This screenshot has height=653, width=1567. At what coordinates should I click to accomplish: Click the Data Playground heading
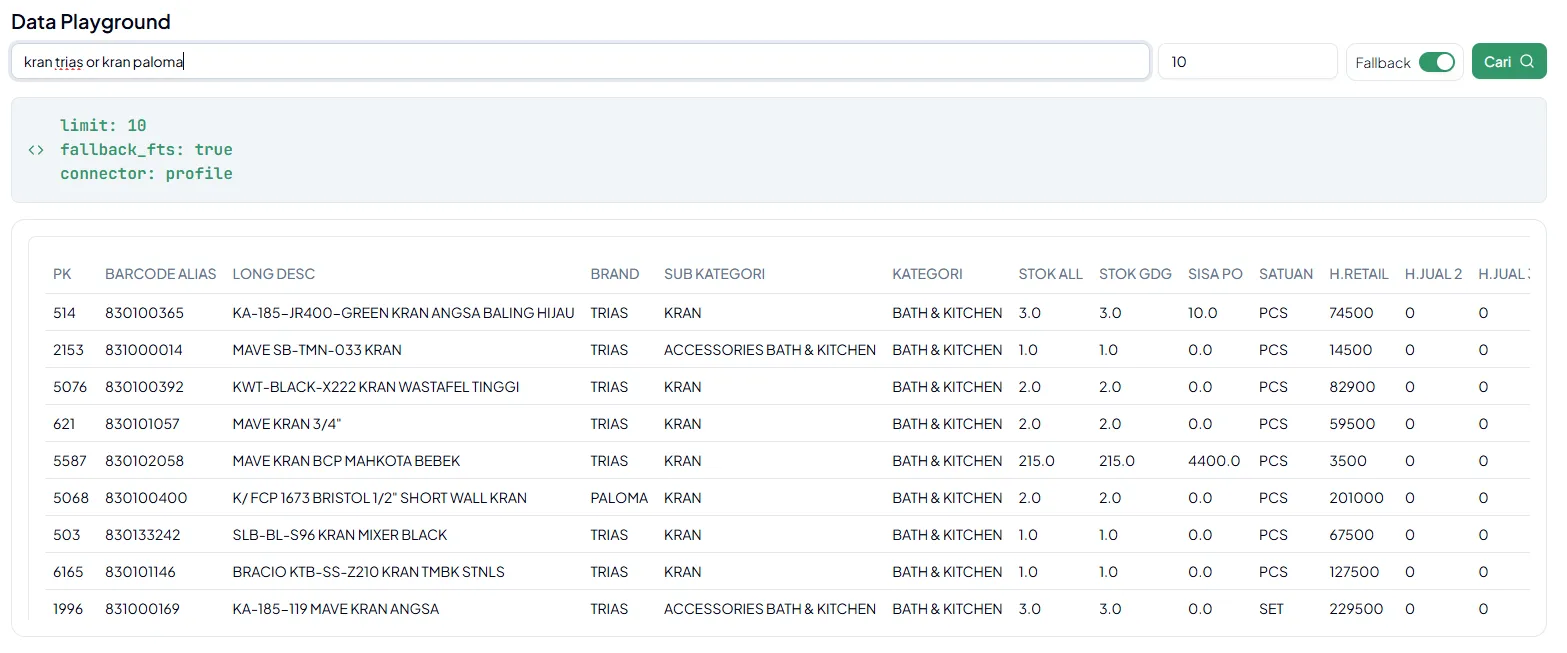click(x=91, y=21)
